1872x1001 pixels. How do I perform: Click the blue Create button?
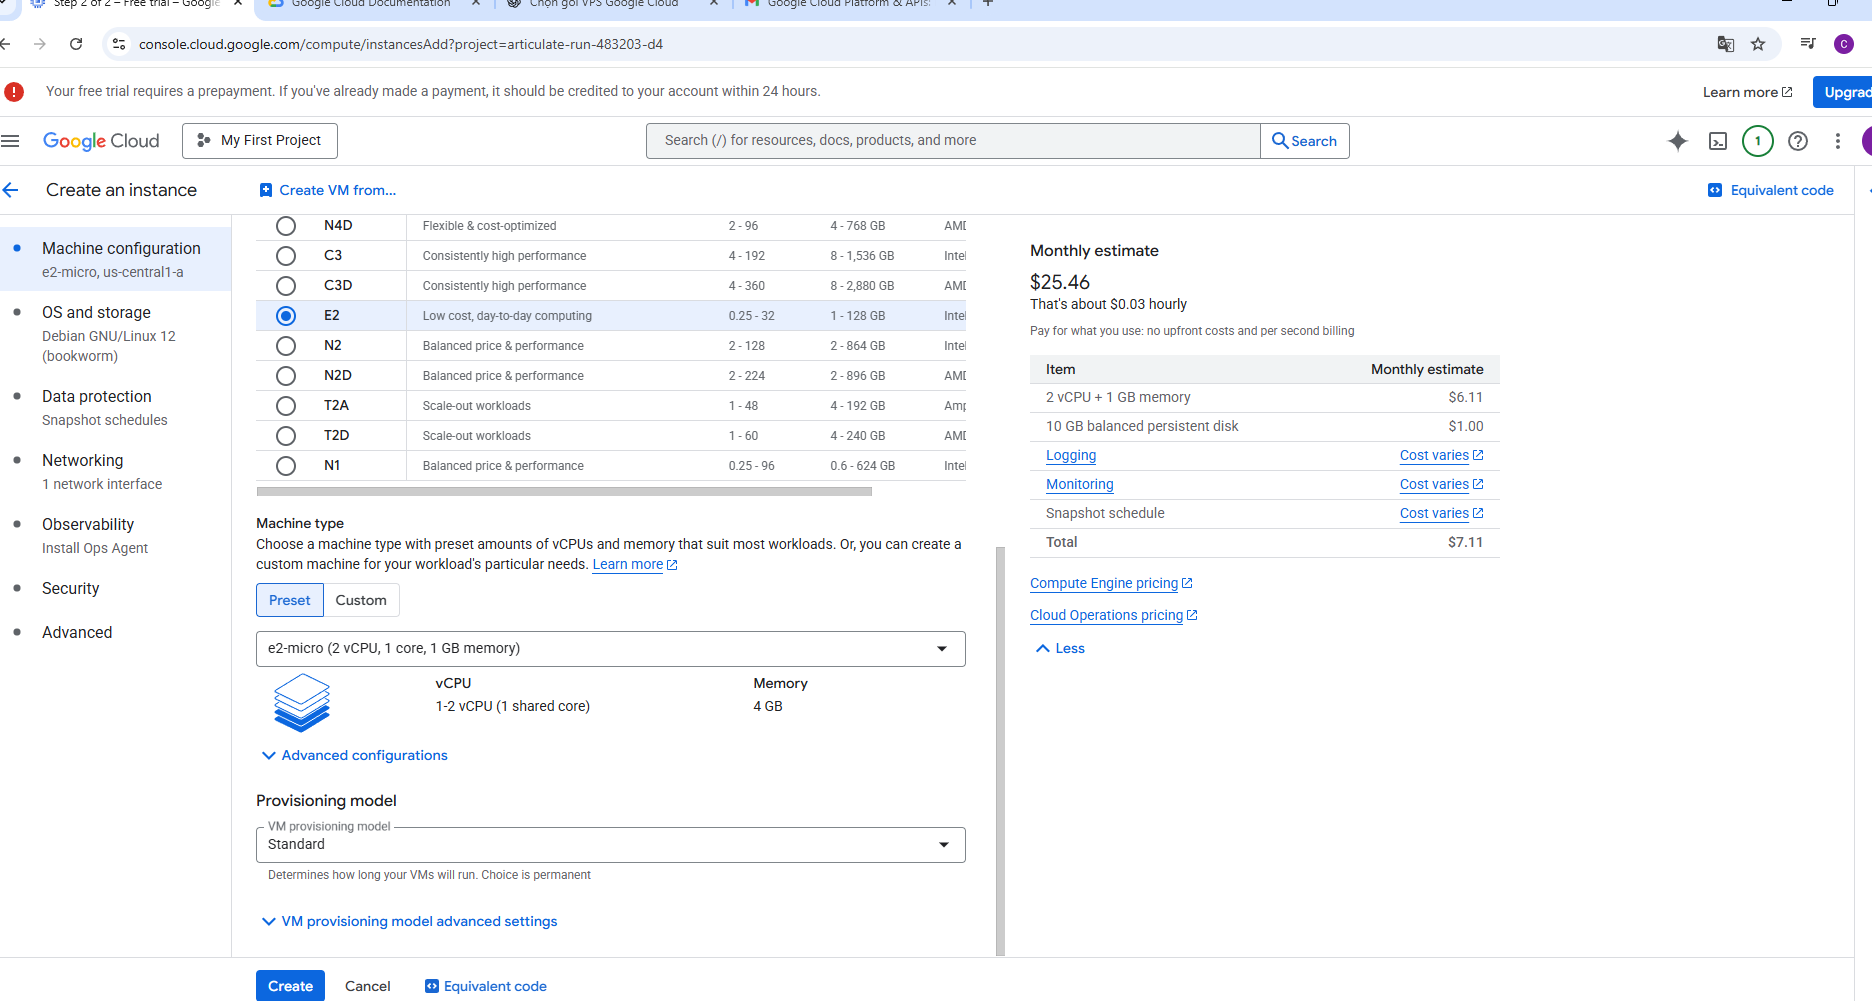(290, 986)
